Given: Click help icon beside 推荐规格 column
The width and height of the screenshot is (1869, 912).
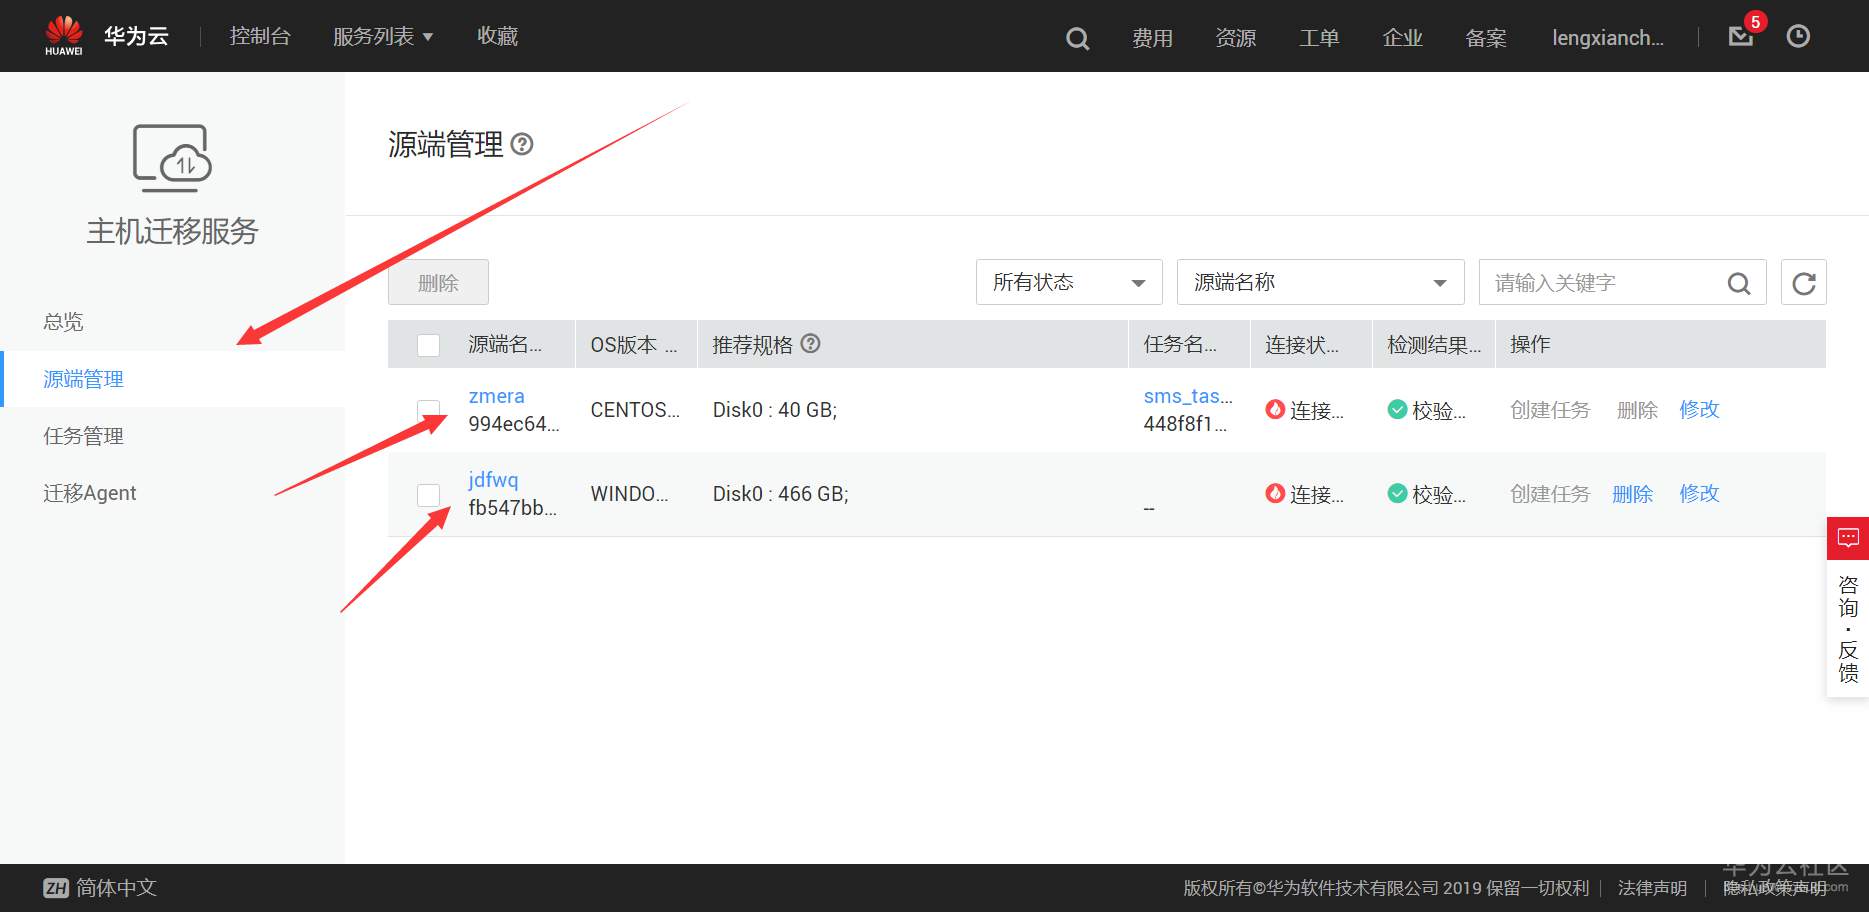Looking at the screenshot, I should (811, 344).
